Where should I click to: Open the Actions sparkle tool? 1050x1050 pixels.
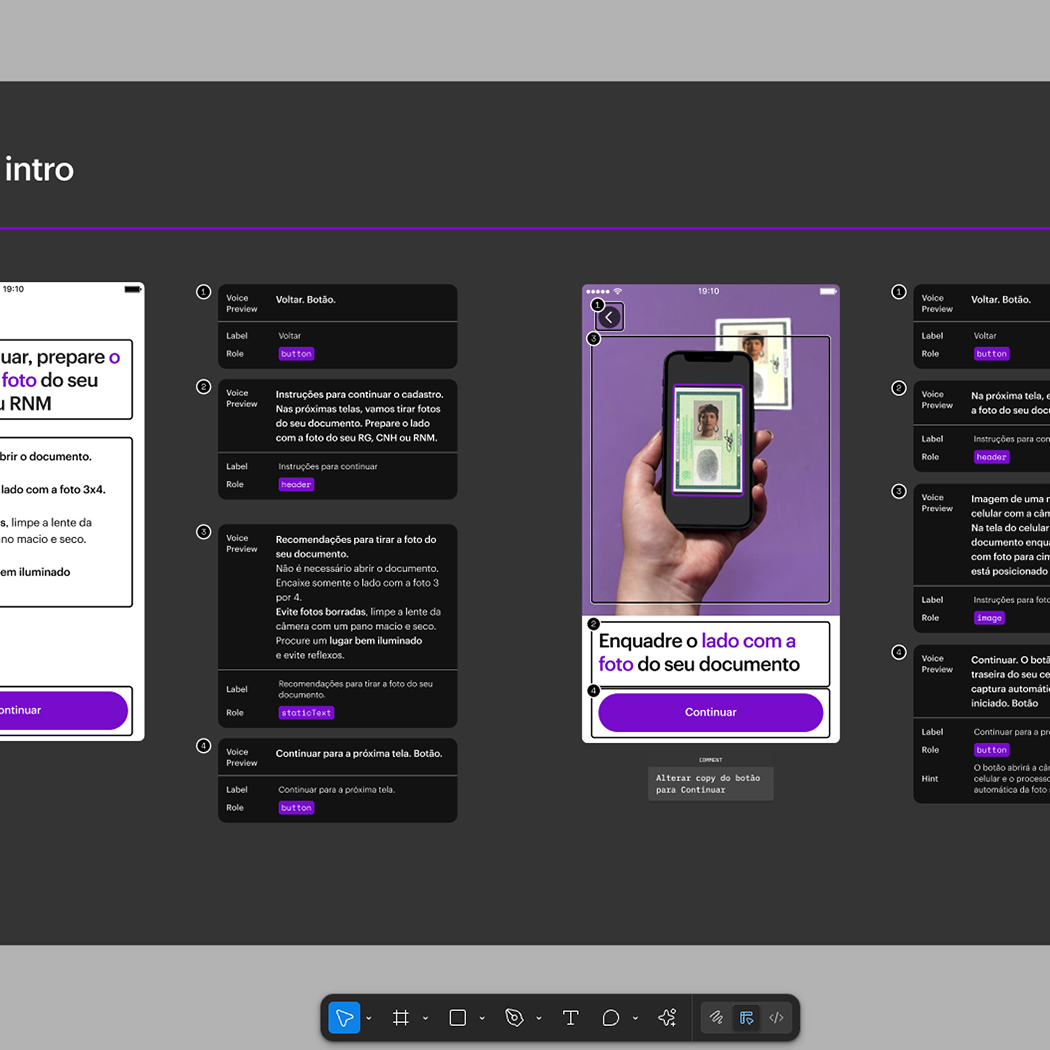click(x=666, y=1017)
